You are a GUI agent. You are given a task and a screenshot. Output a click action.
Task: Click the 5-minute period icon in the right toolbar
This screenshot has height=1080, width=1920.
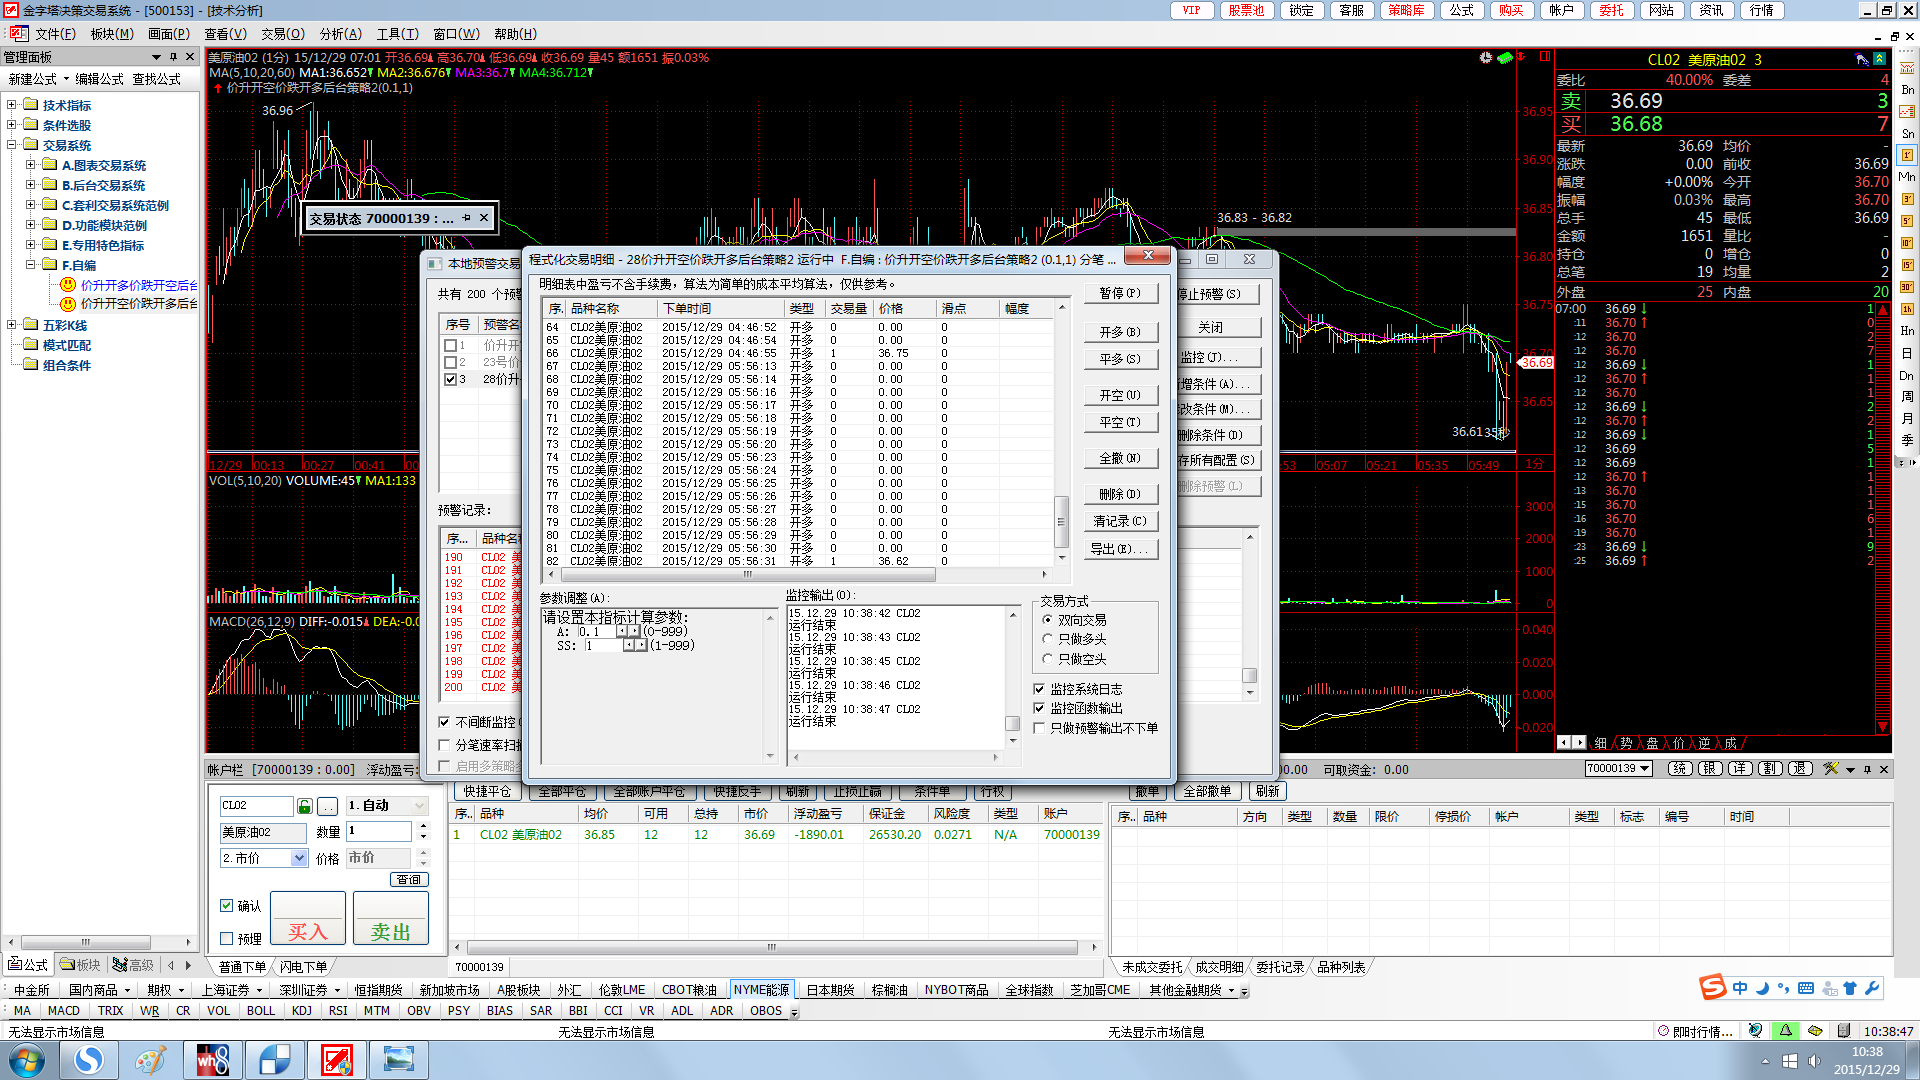(x=1907, y=221)
